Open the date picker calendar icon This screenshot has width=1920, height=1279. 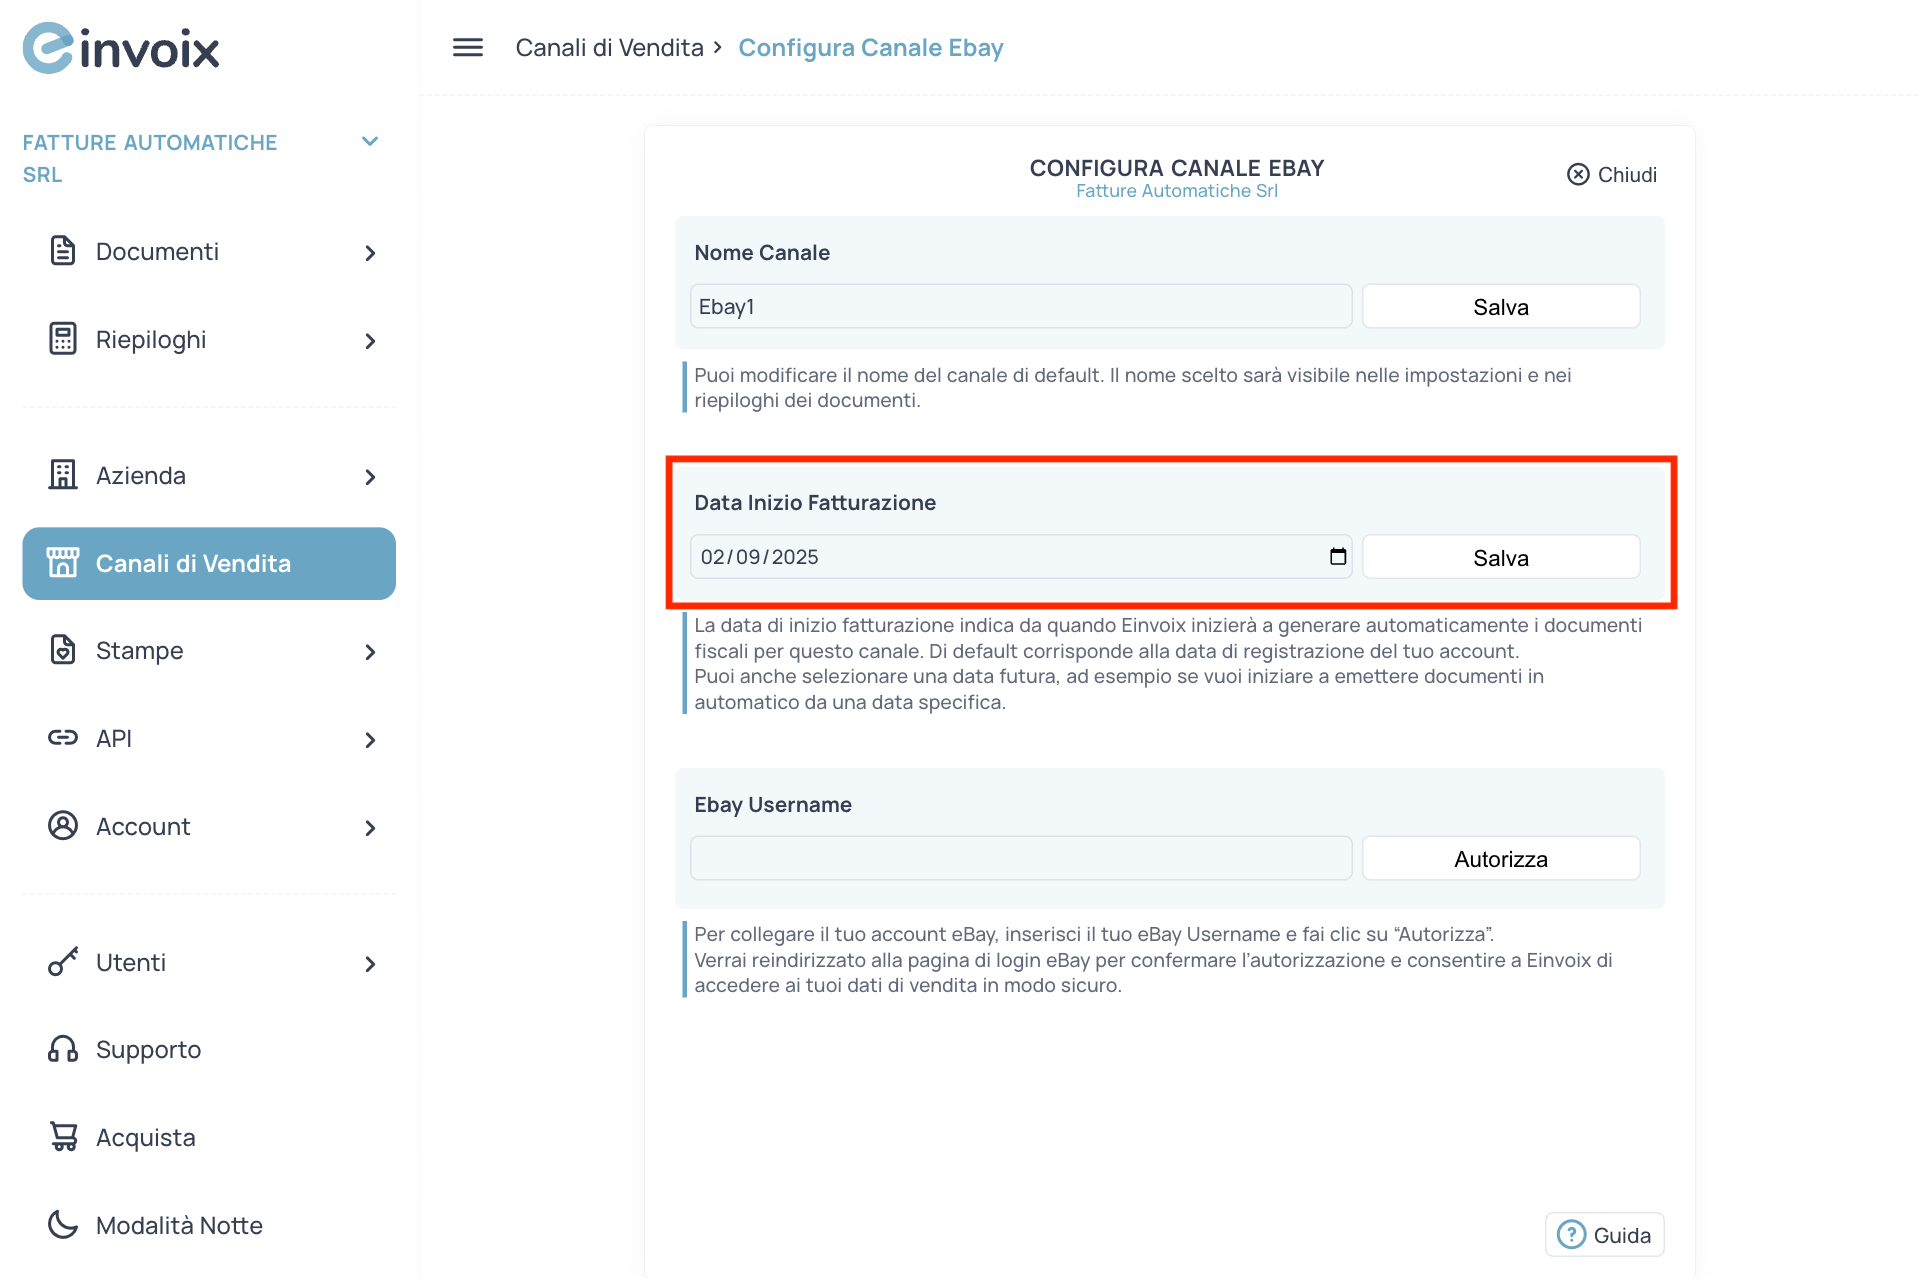point(1337,557)
